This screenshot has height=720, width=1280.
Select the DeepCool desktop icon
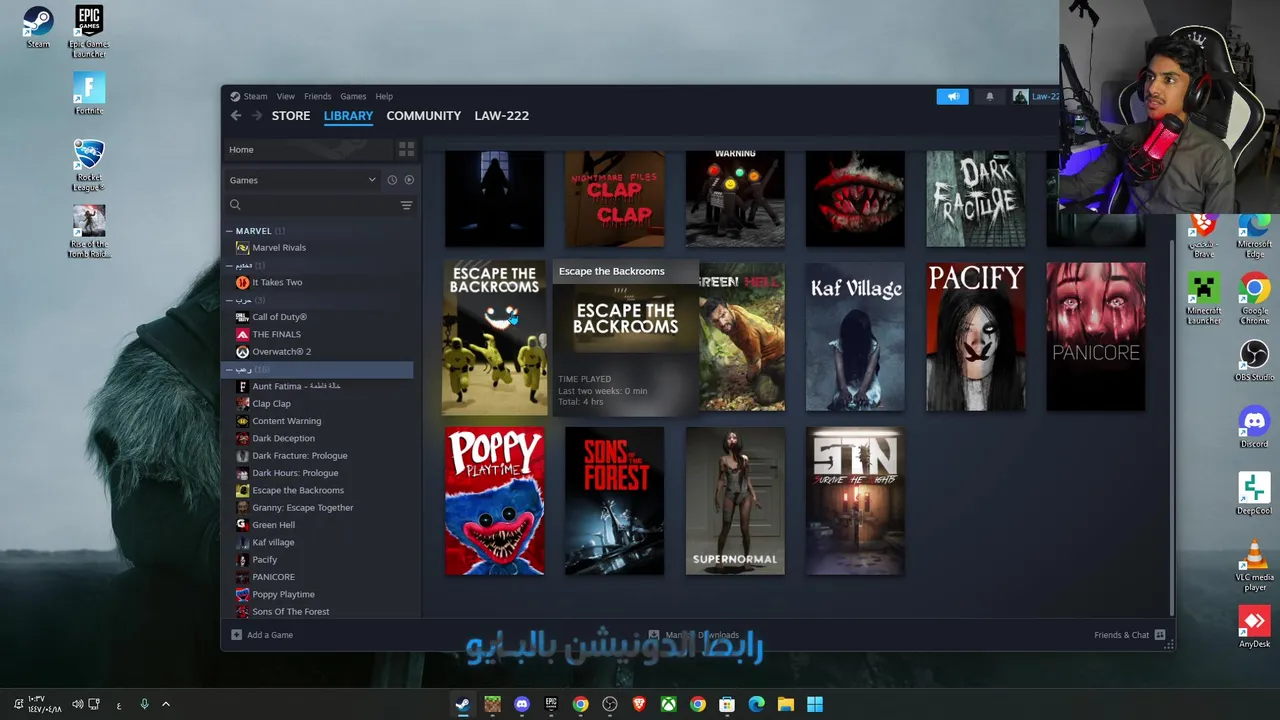(1254, 494)
